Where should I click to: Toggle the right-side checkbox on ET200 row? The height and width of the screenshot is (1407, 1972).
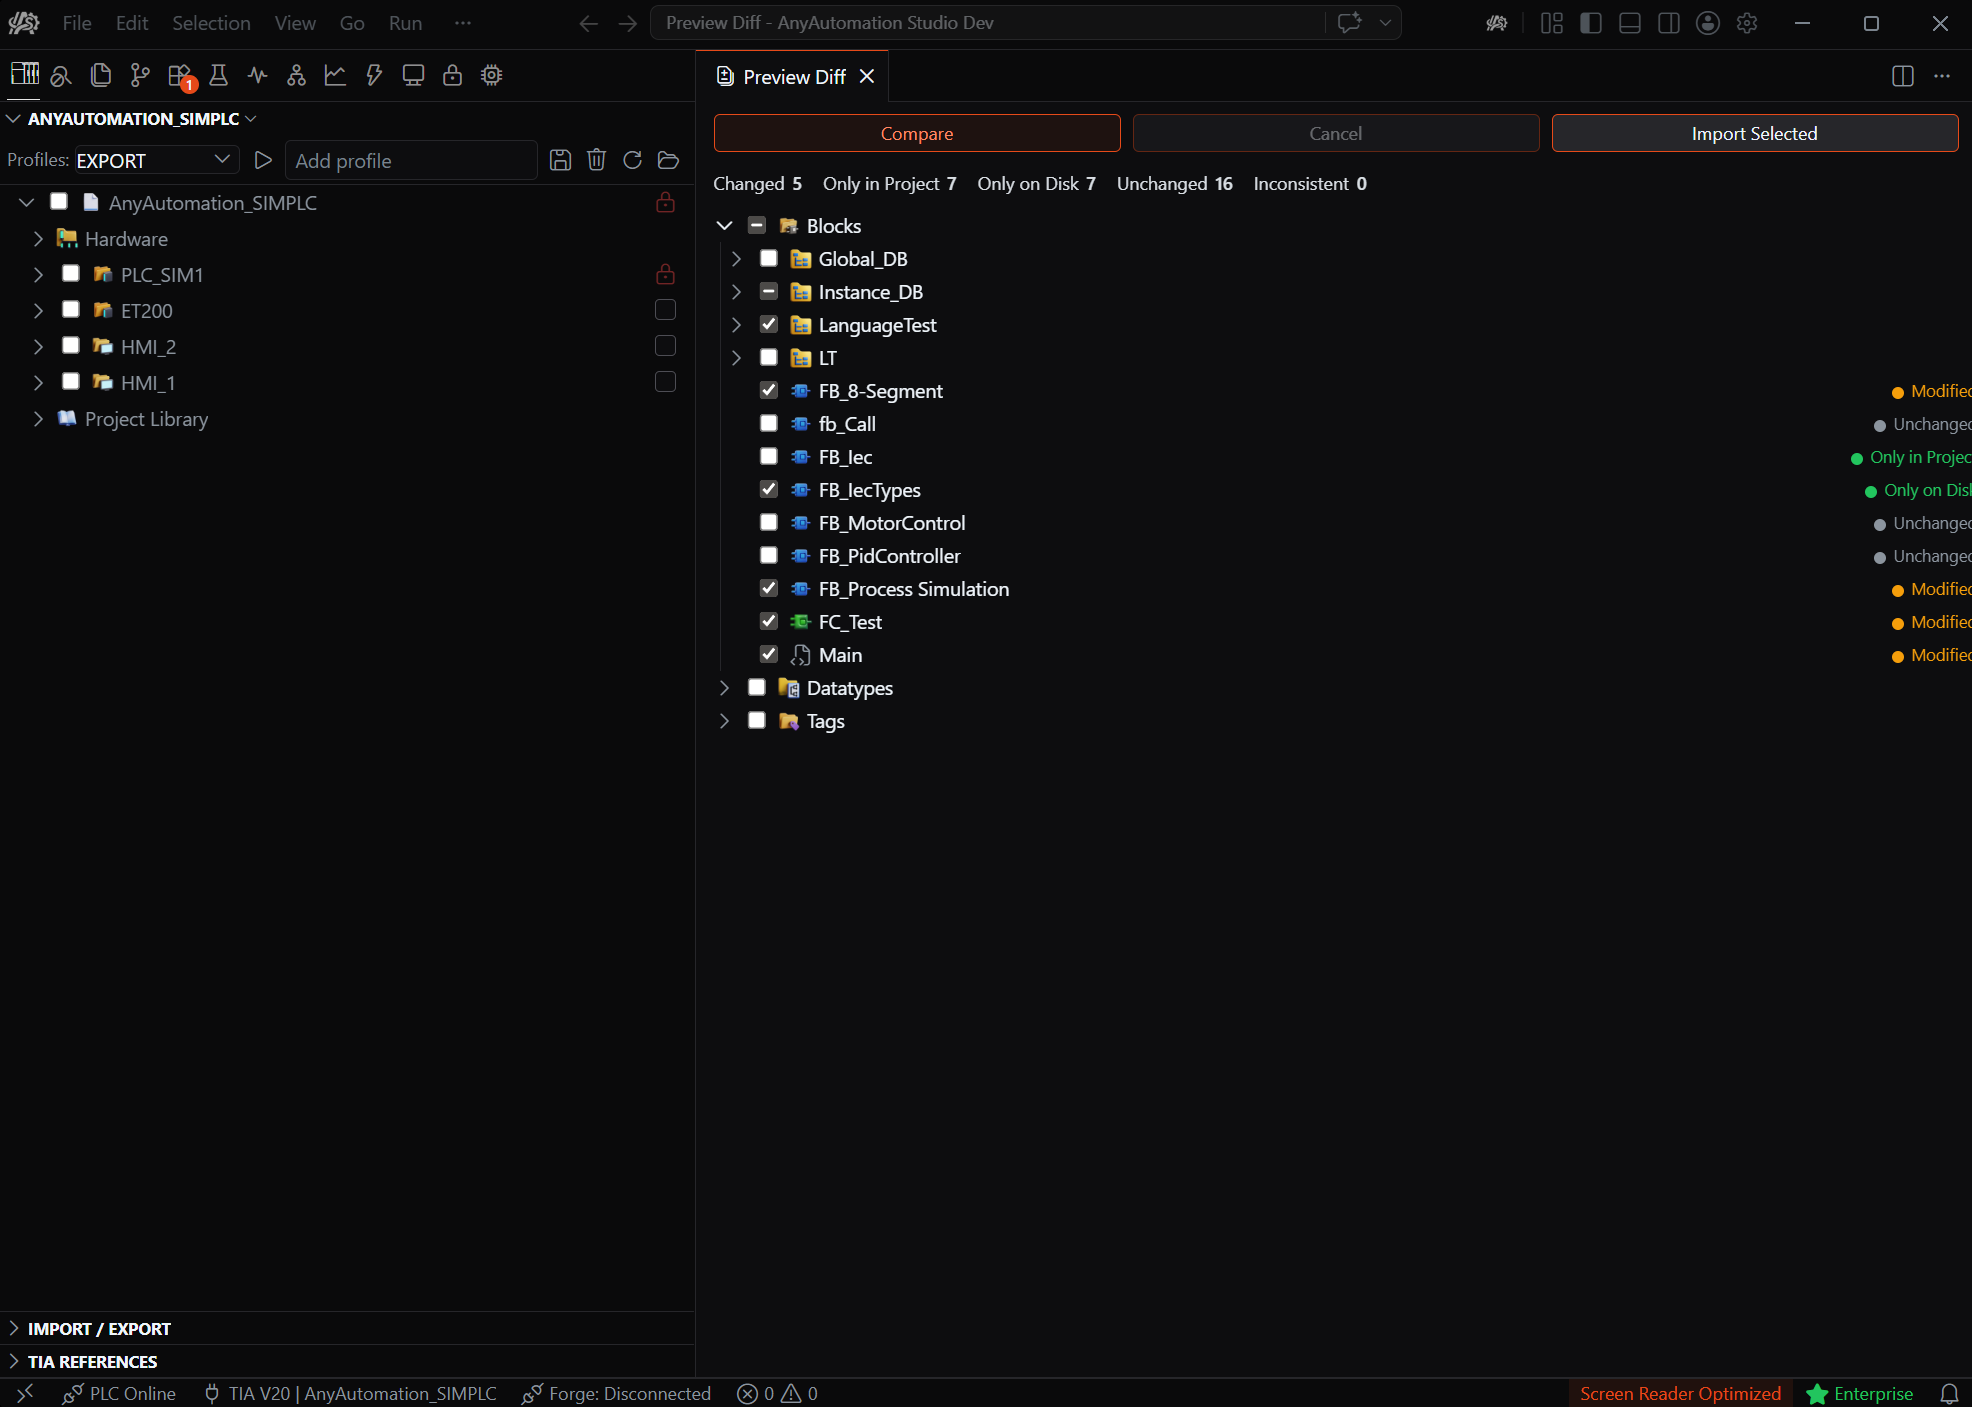(665, 310)
